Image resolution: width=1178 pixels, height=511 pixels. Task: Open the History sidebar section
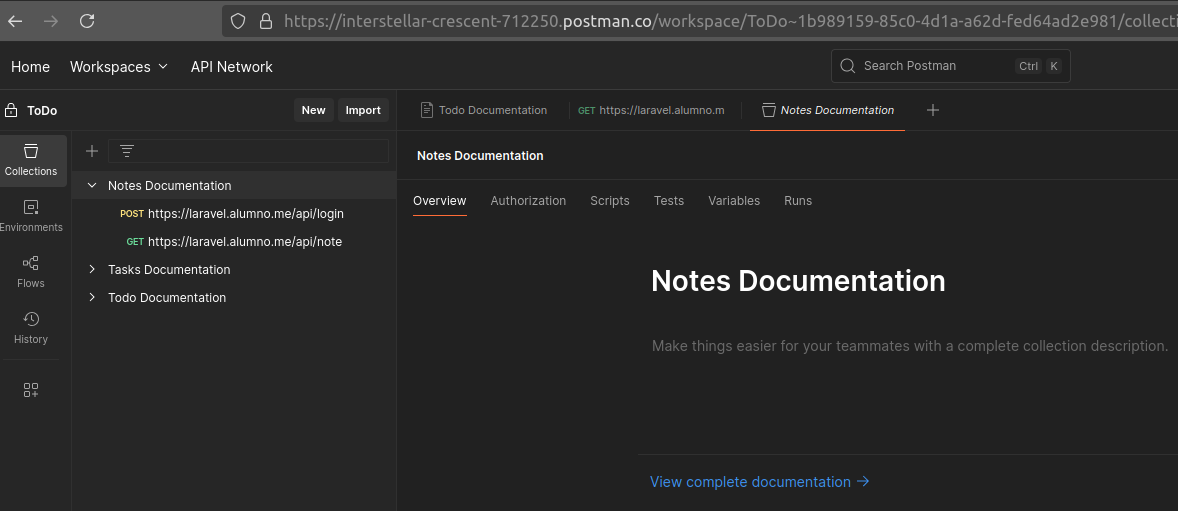coord(31,328)
